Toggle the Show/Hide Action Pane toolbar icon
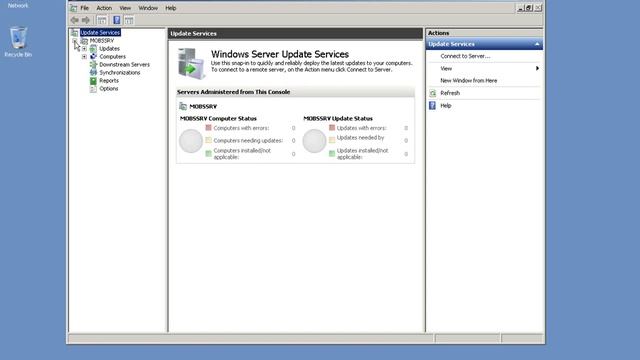 [x=129, y=20]
